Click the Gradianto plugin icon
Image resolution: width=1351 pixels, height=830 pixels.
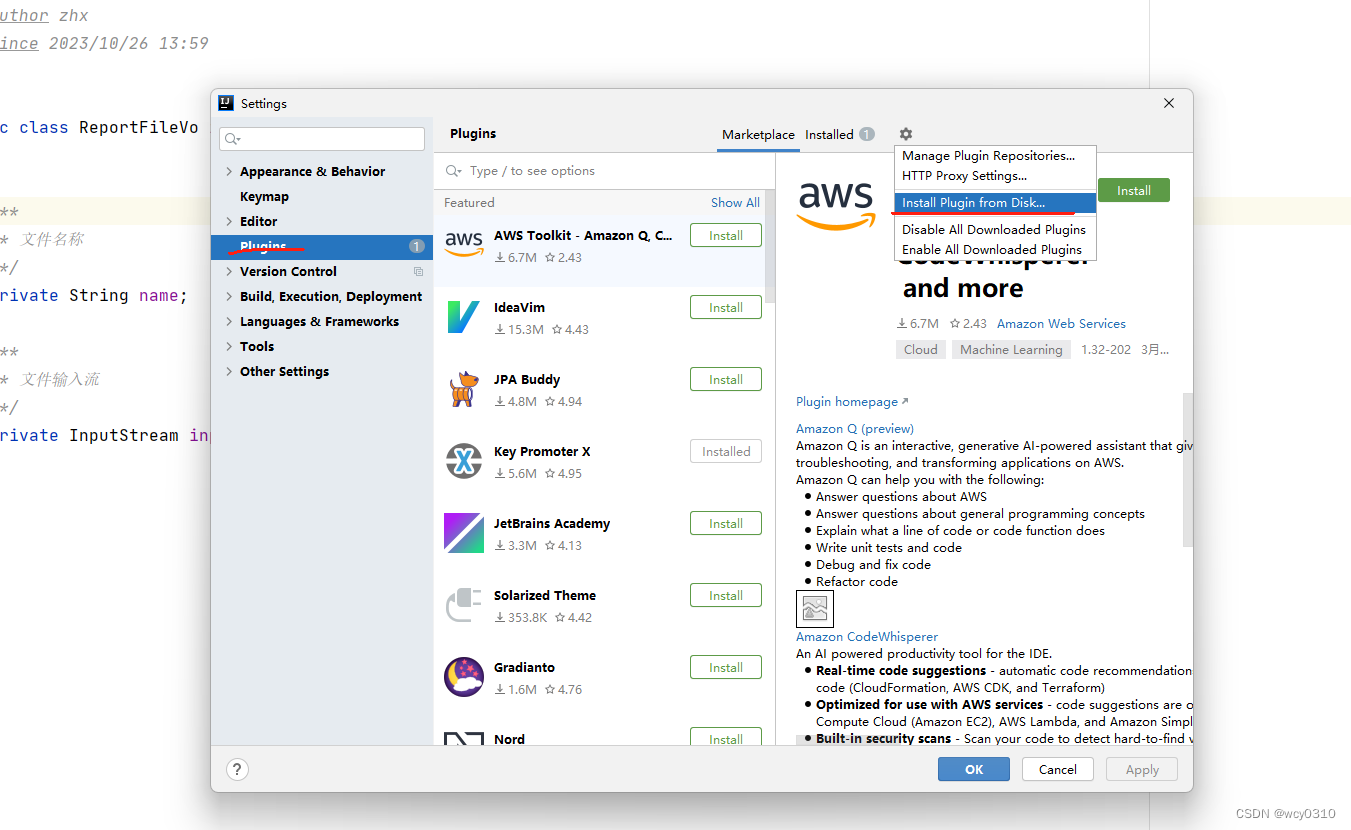(x=464, y=677)
